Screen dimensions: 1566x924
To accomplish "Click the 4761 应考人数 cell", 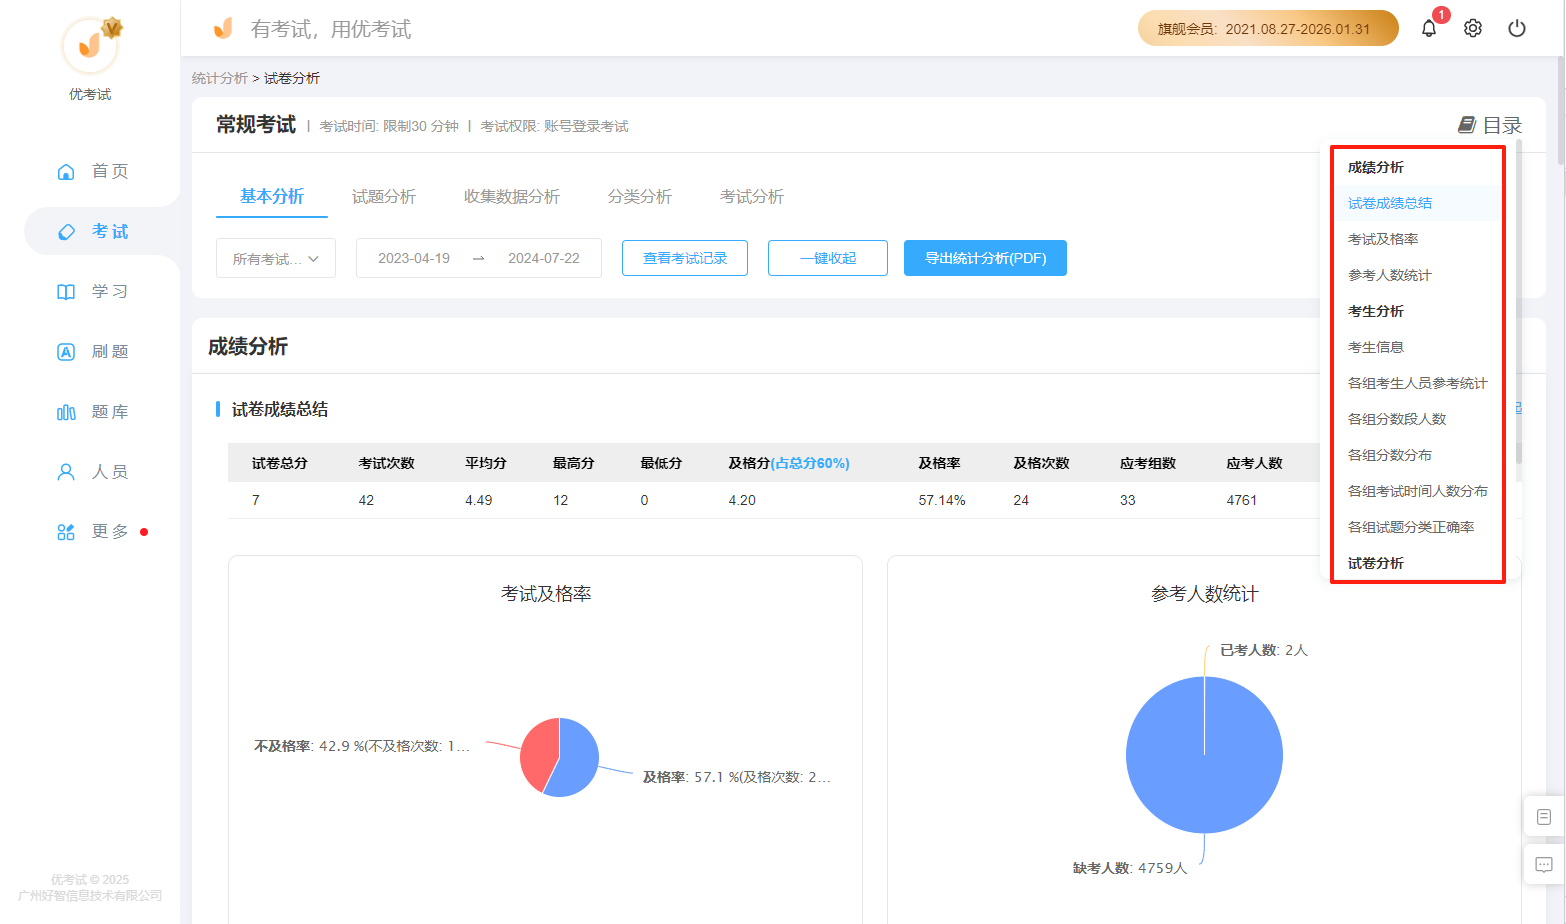I will pyautogui.click(x=1242, y=500).
